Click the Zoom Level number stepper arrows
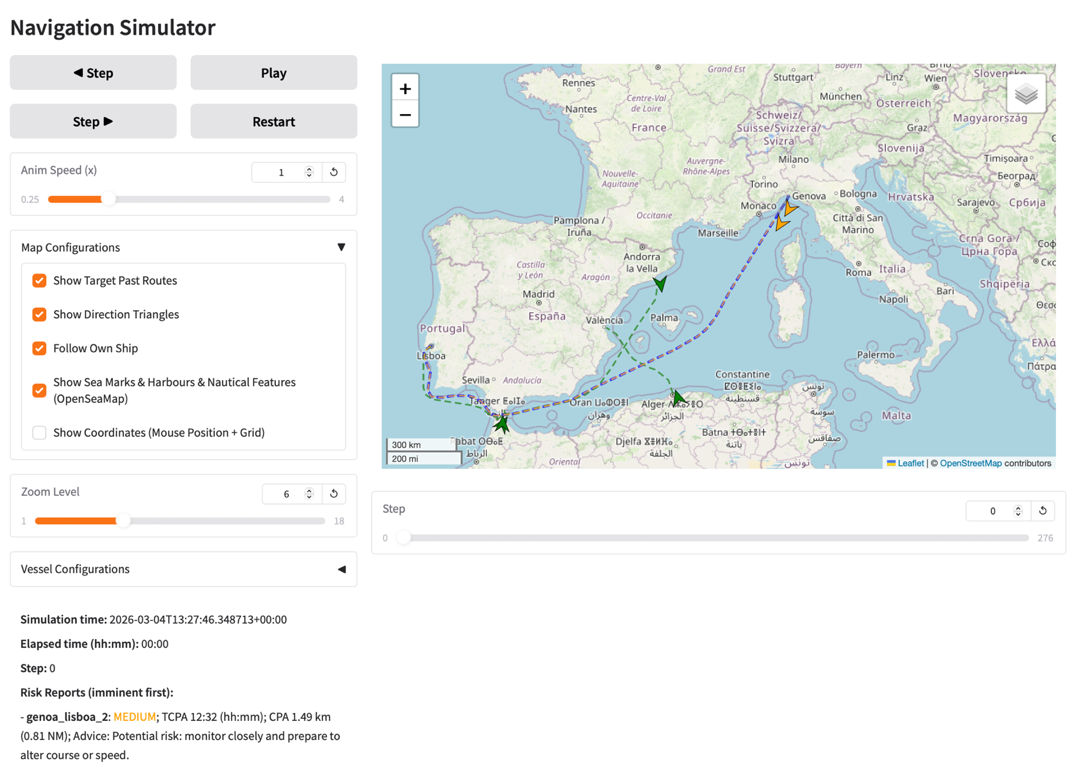The width and height of the screenshot is (1078, 762). pyautogui.click(x=309, y=493)
